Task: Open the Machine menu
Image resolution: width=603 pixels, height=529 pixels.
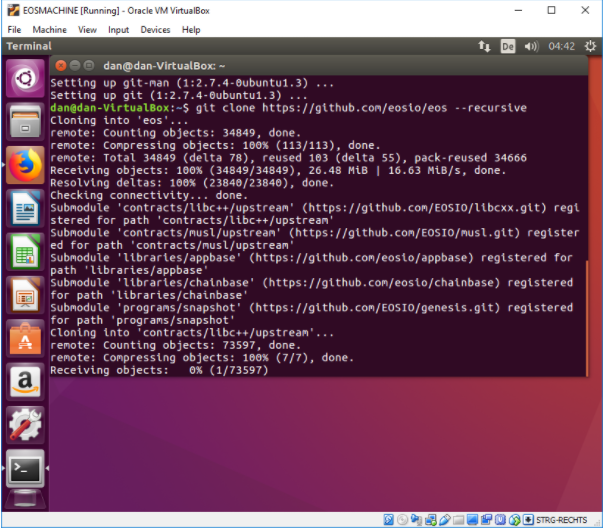Action: pyautogui.click(x=49, y=30)
